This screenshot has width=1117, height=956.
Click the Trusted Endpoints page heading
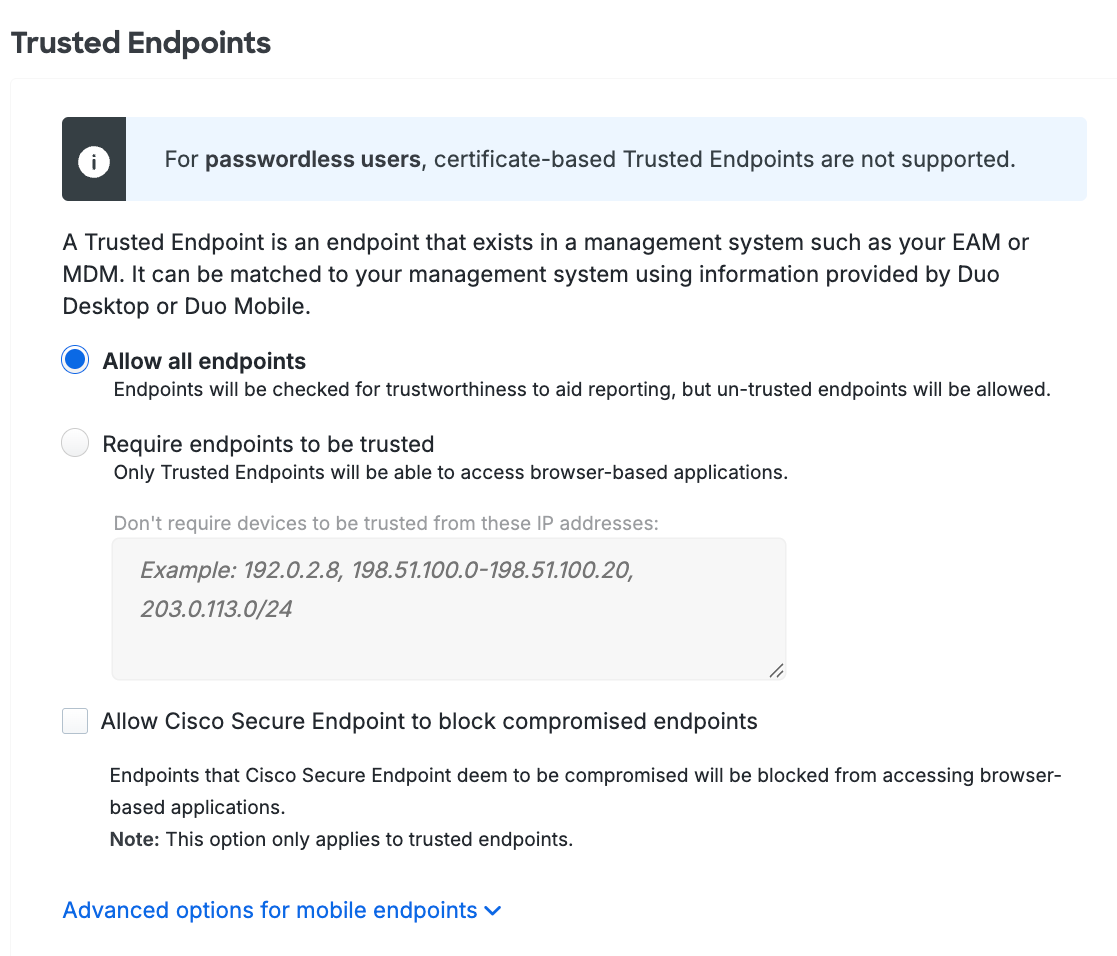coord(140,42)
